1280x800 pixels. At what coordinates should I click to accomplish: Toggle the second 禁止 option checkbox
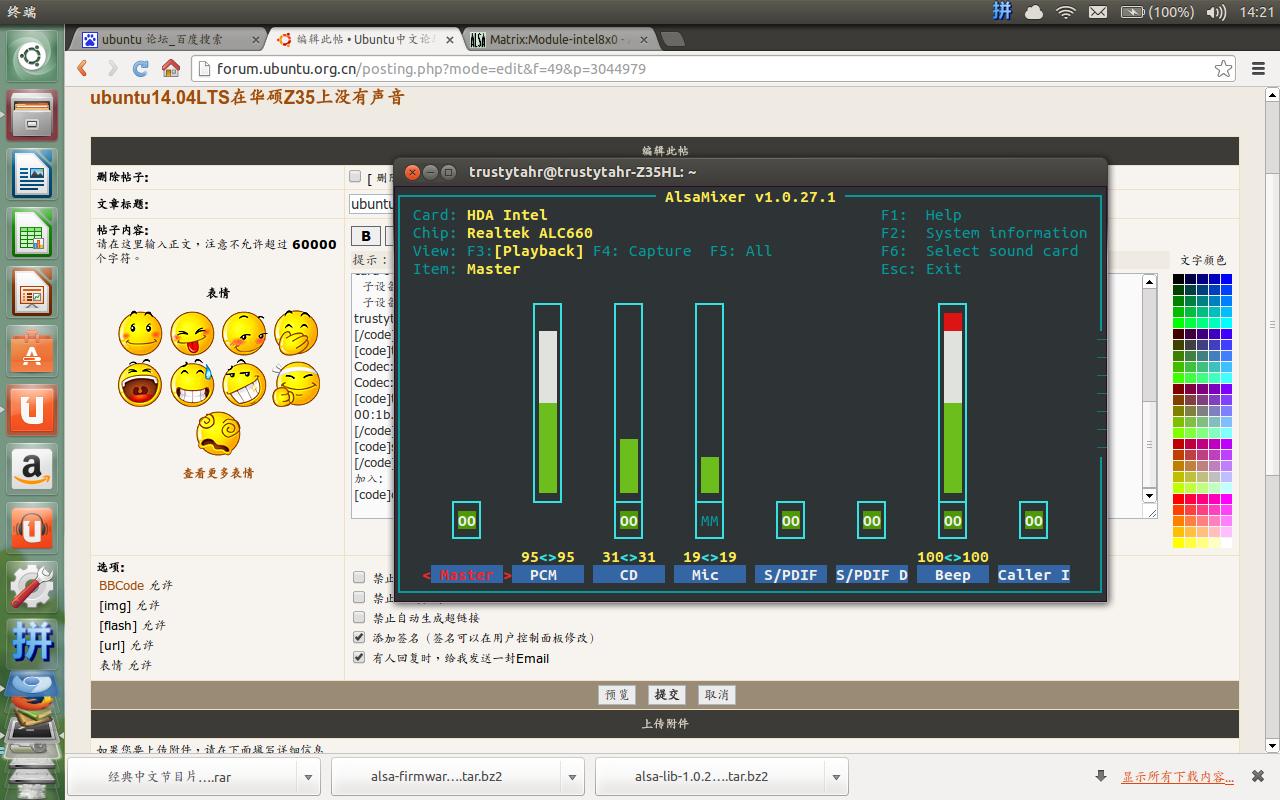pyautogui.click(x=359, y=597)
